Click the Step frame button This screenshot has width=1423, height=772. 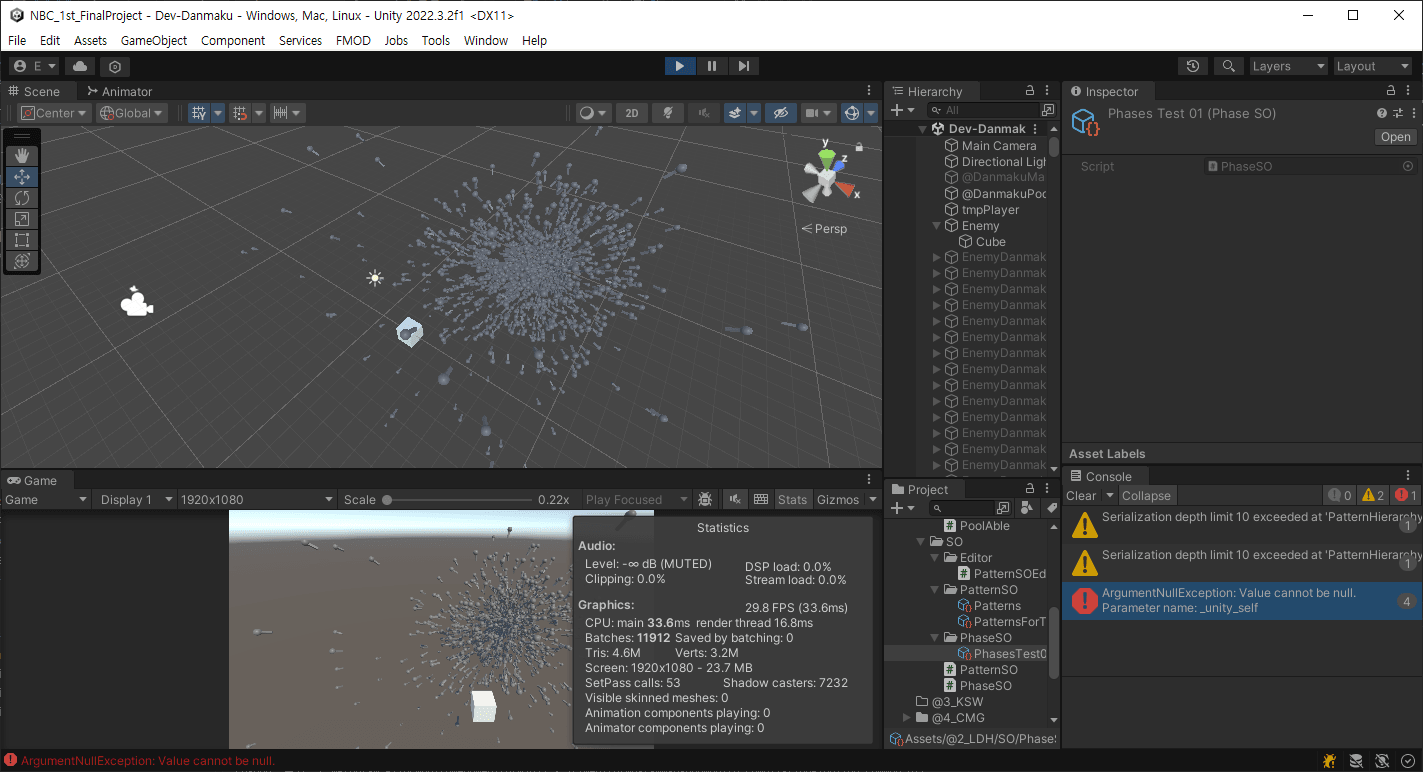pyautogui.click(x=743, y=66)
